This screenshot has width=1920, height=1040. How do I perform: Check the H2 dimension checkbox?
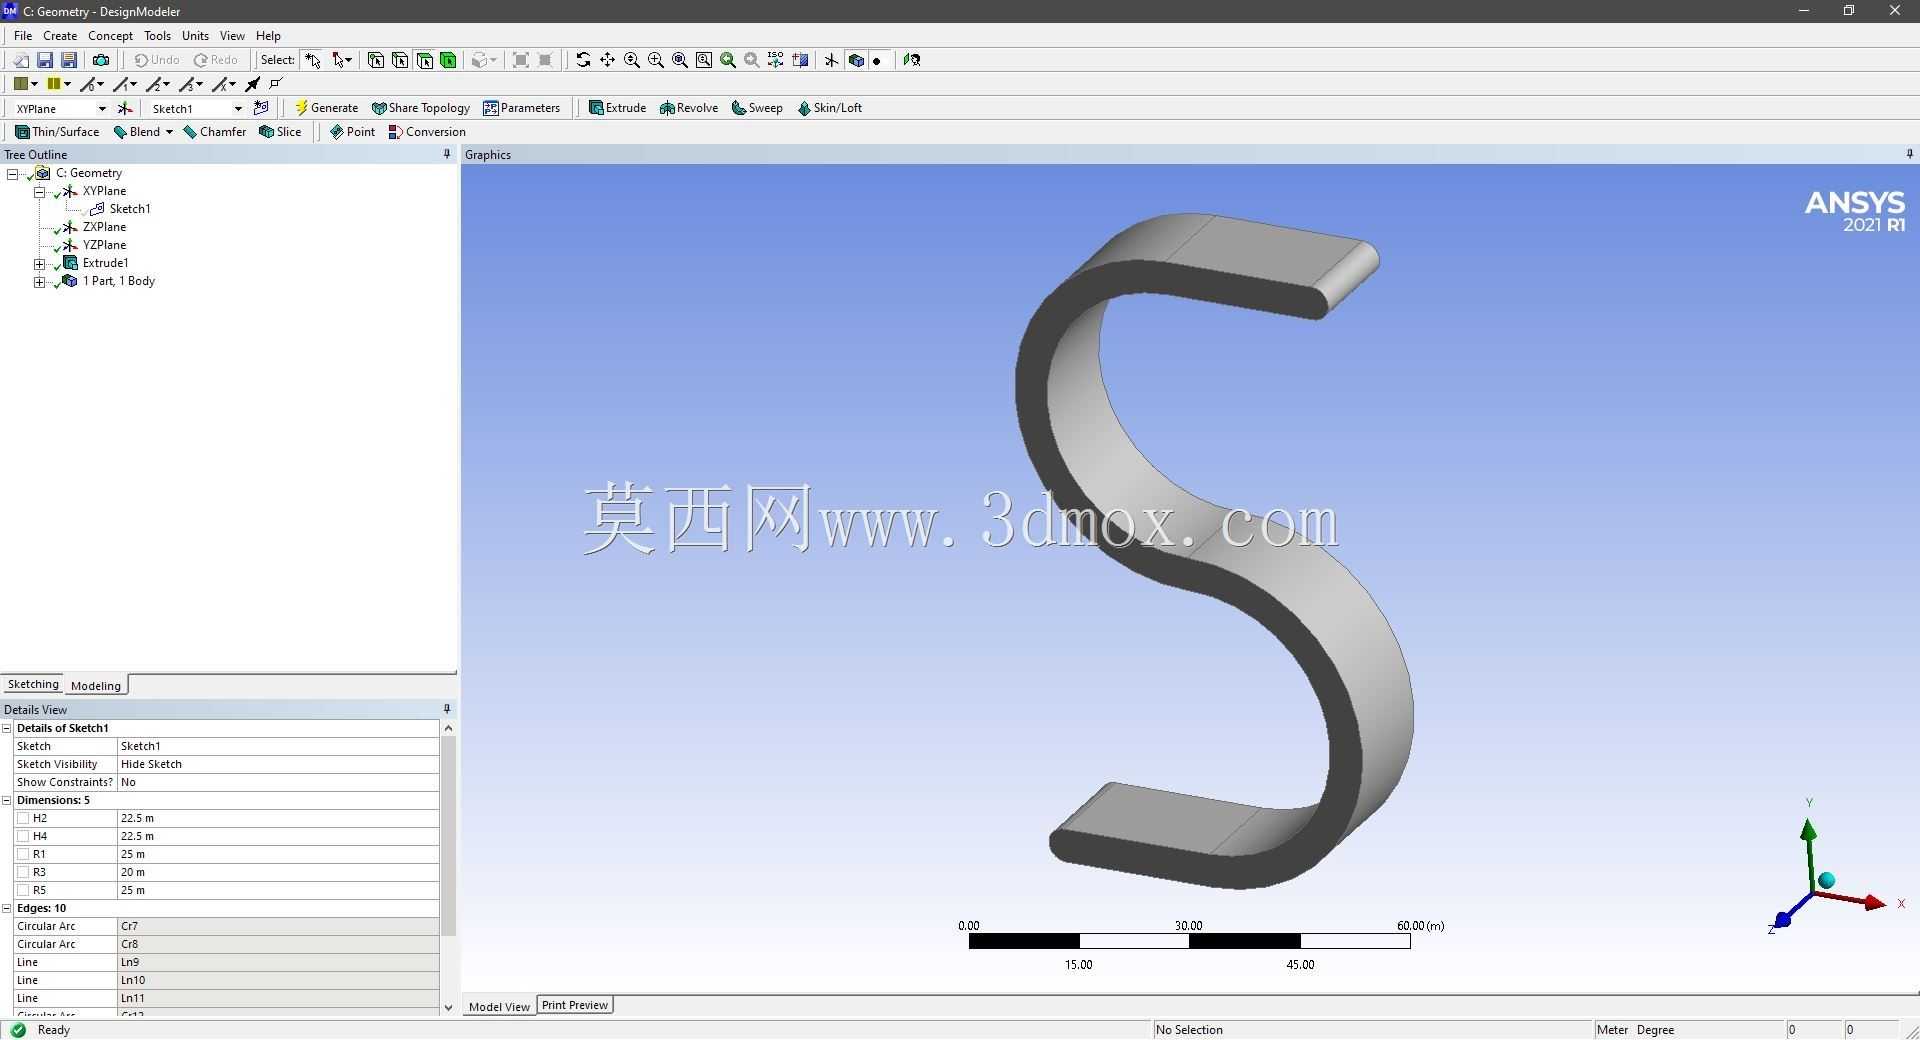coord(23,818)
